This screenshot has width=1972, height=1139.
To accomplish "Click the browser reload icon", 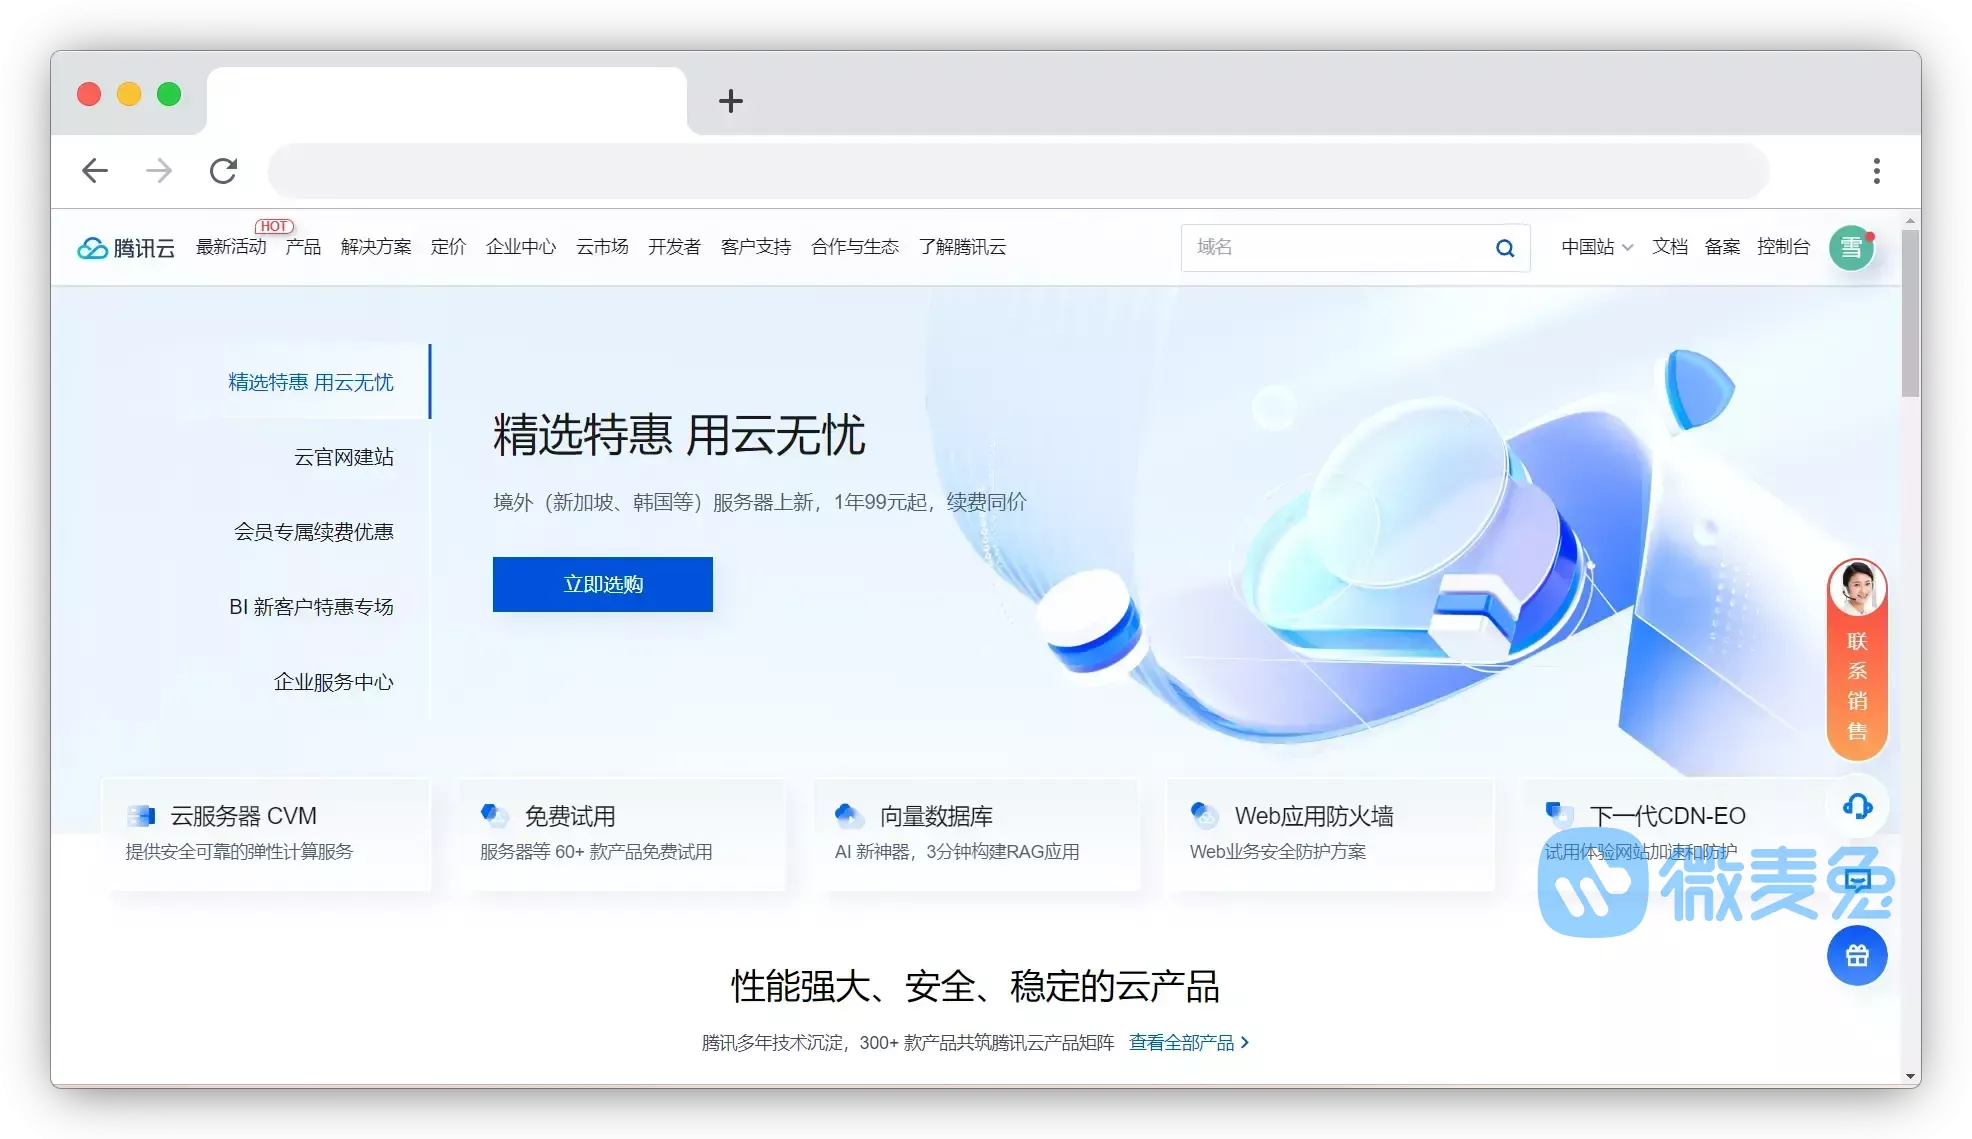I will (223, 171).
